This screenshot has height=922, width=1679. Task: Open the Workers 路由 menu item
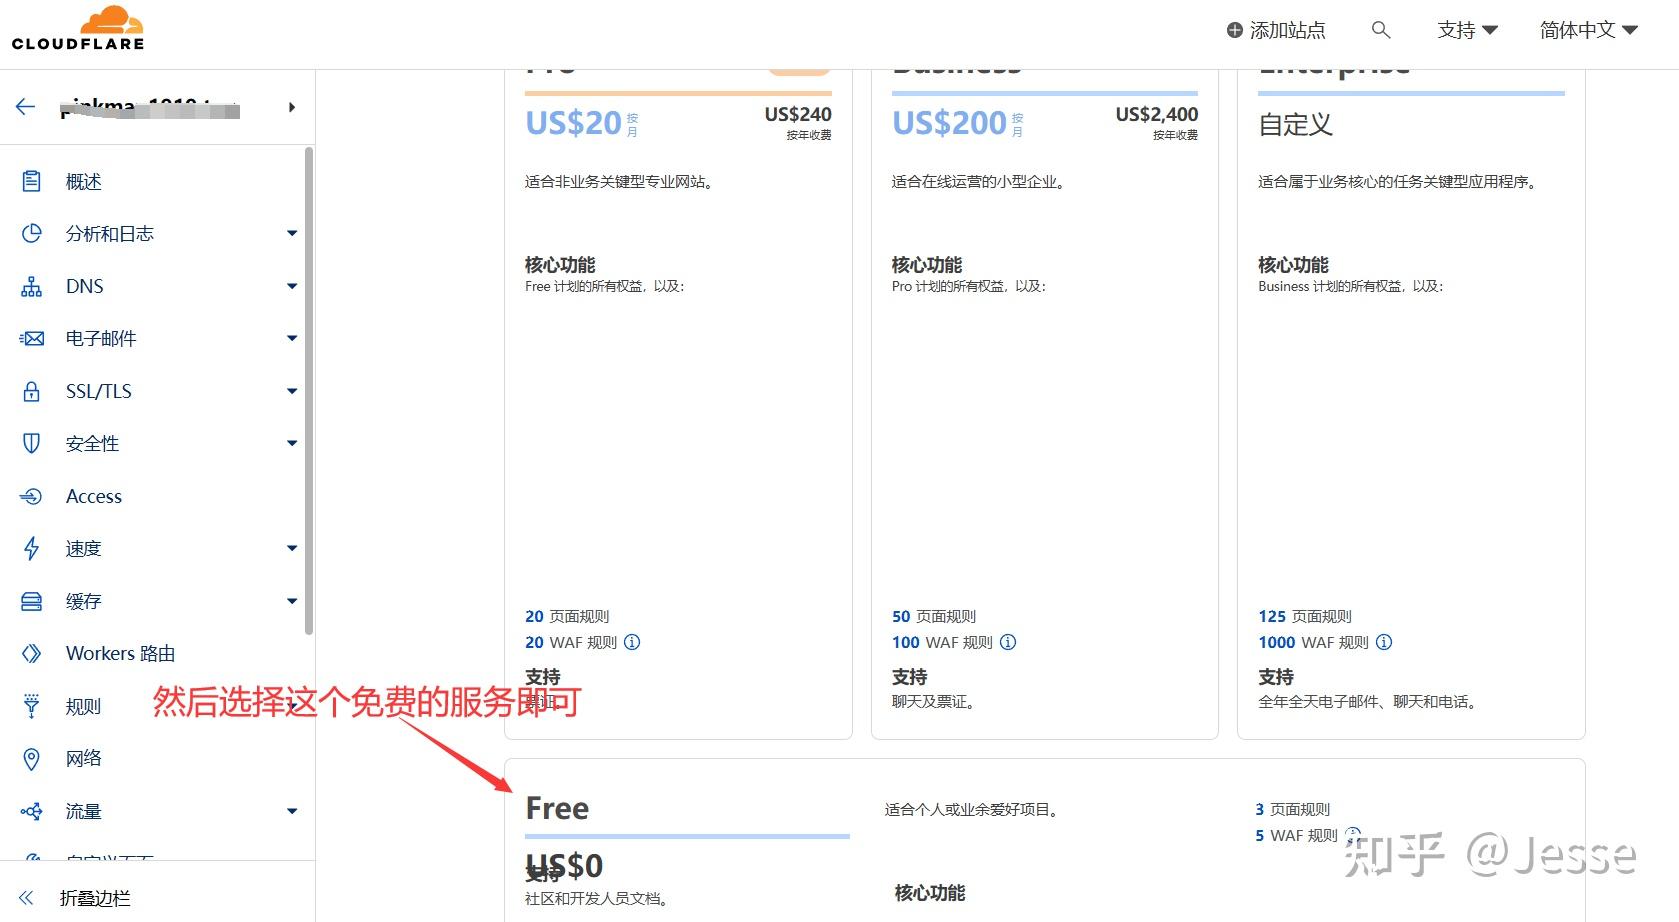point(120,653)
